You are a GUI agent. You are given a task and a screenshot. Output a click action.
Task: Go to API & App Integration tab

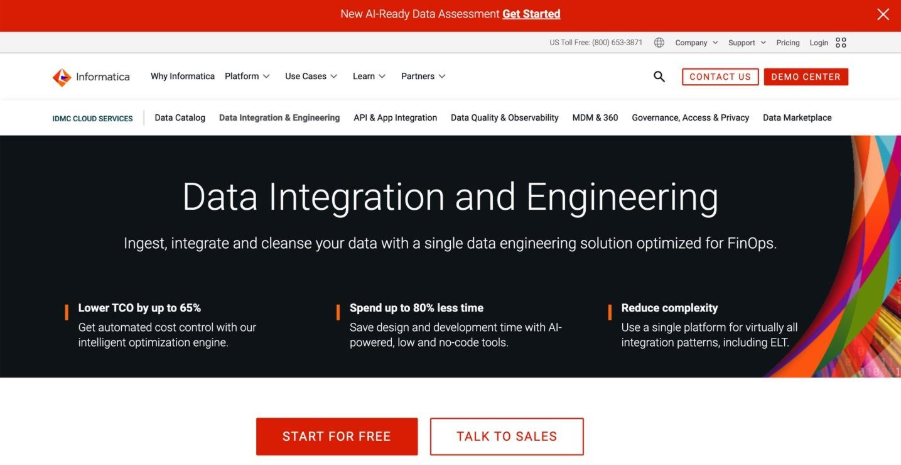pyautogui.click(x=395, y=118)
